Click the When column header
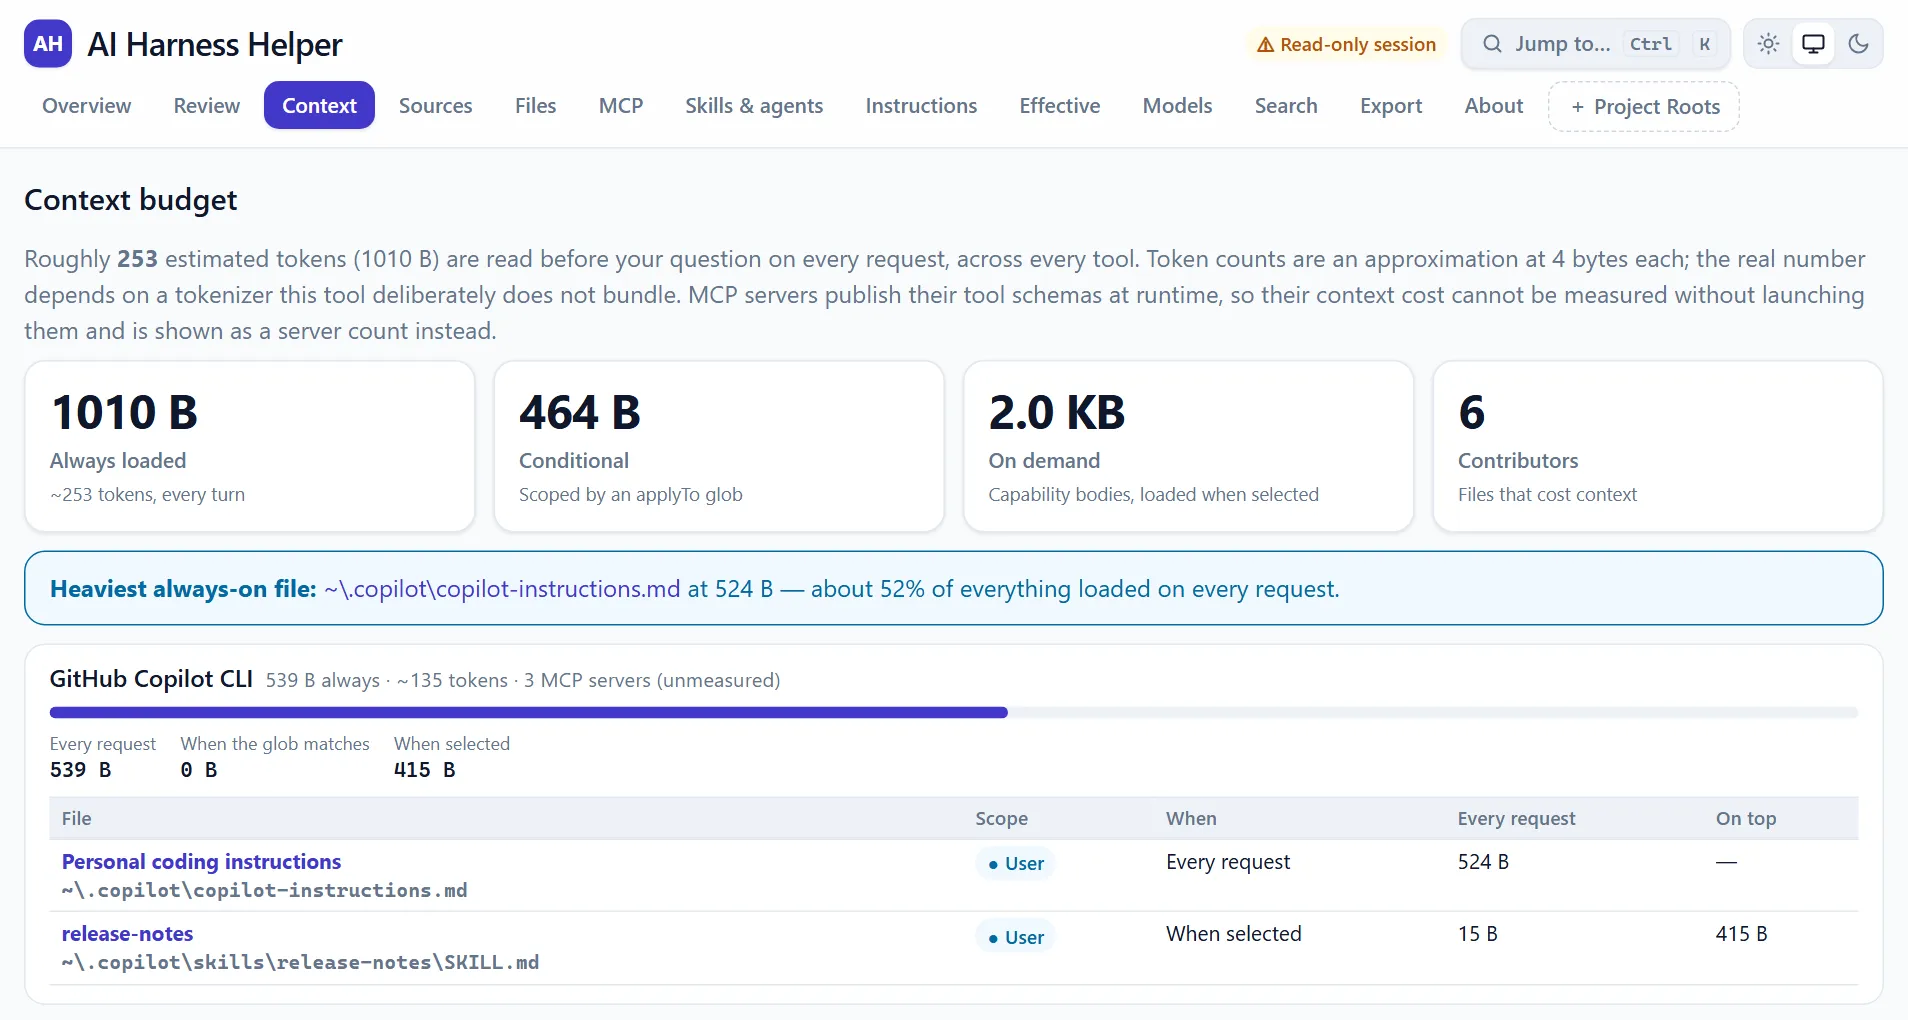1908x1020 pixels. (x=1191, y=818)
